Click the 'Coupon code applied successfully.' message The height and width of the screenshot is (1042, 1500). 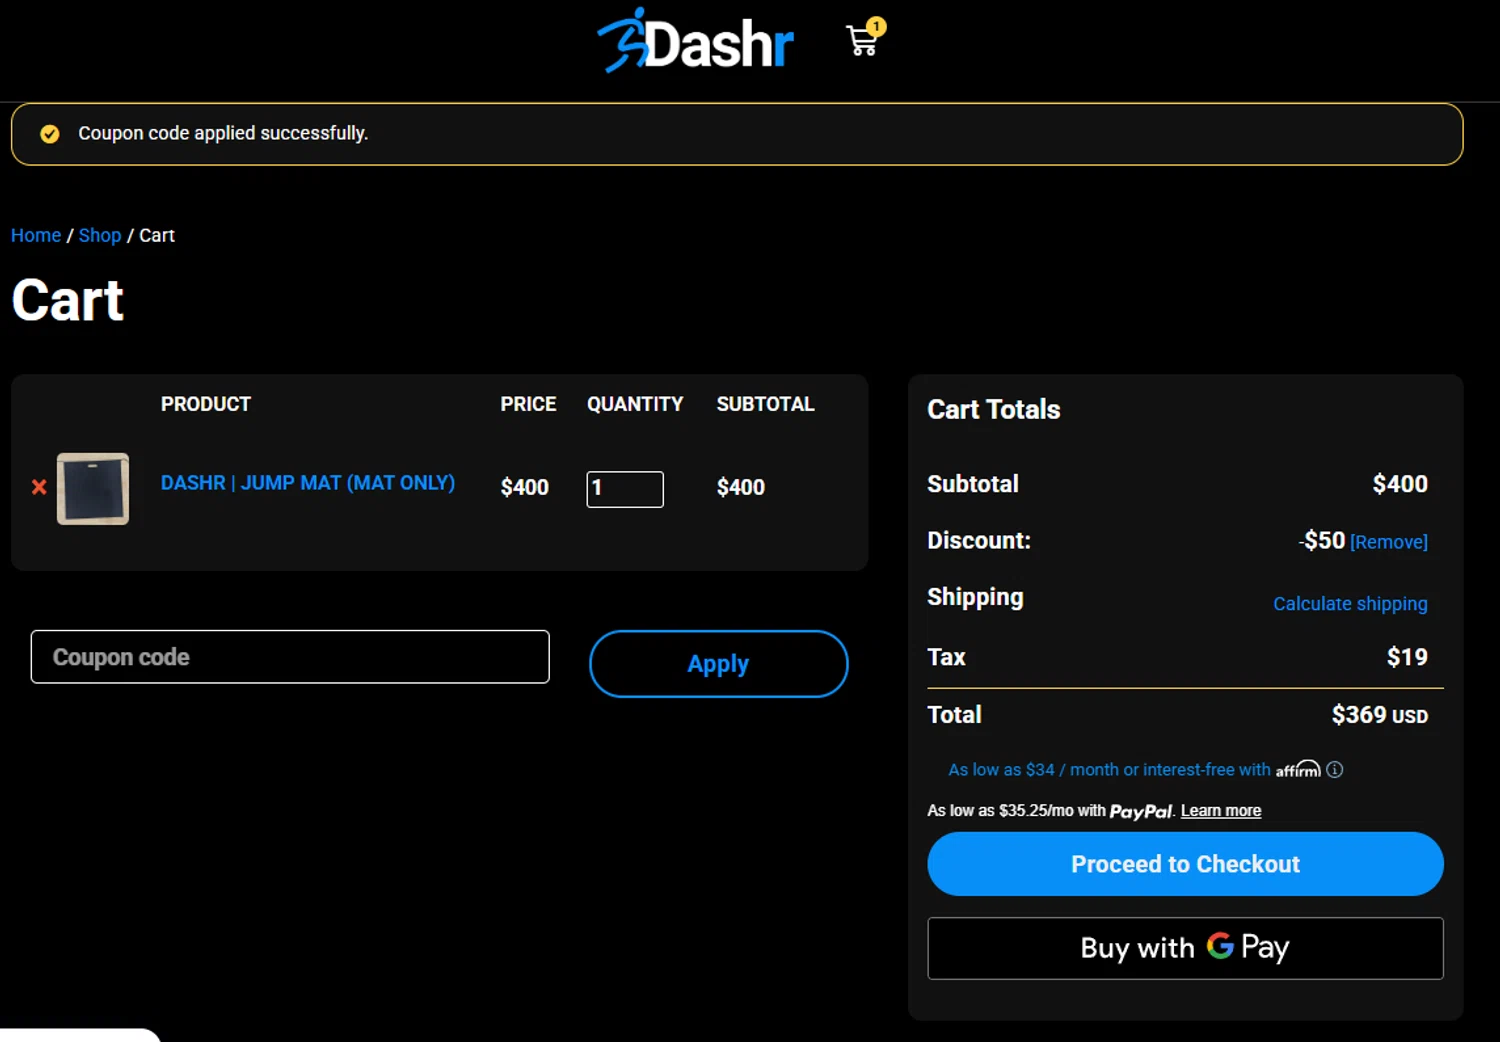[x=223, y=133]
